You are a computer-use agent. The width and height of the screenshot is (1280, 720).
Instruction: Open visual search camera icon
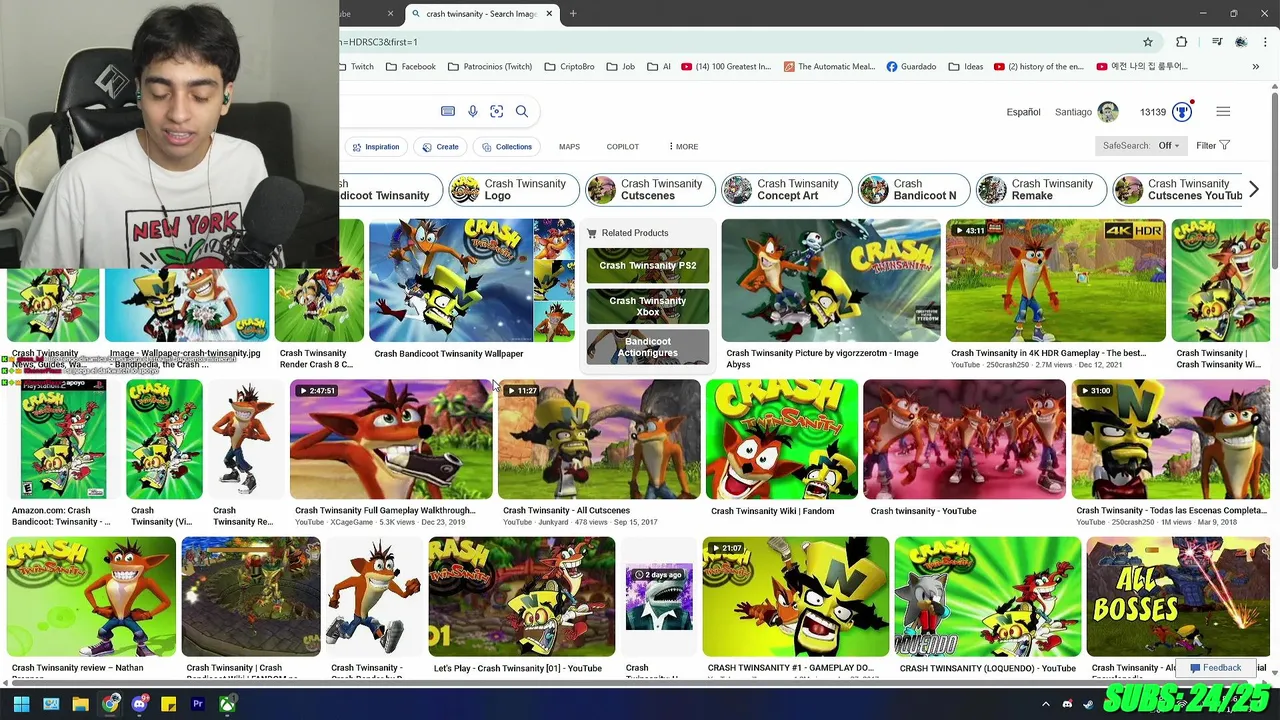tap(497, 111)
